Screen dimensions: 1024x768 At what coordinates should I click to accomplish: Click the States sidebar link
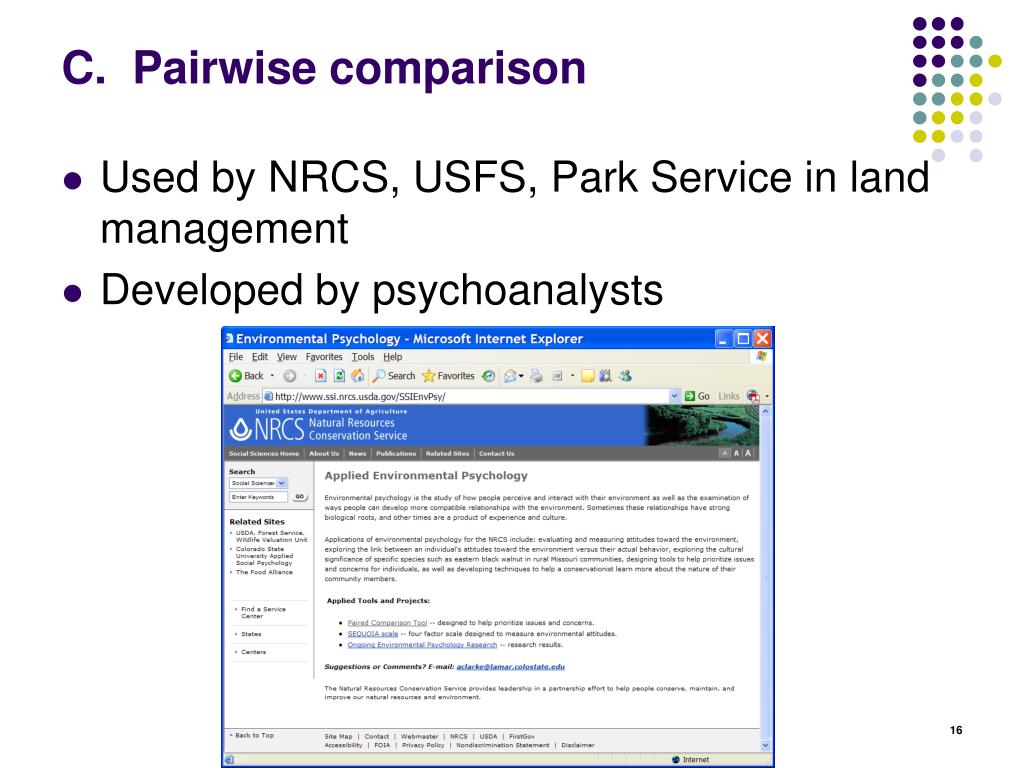[x=251, y=634]
